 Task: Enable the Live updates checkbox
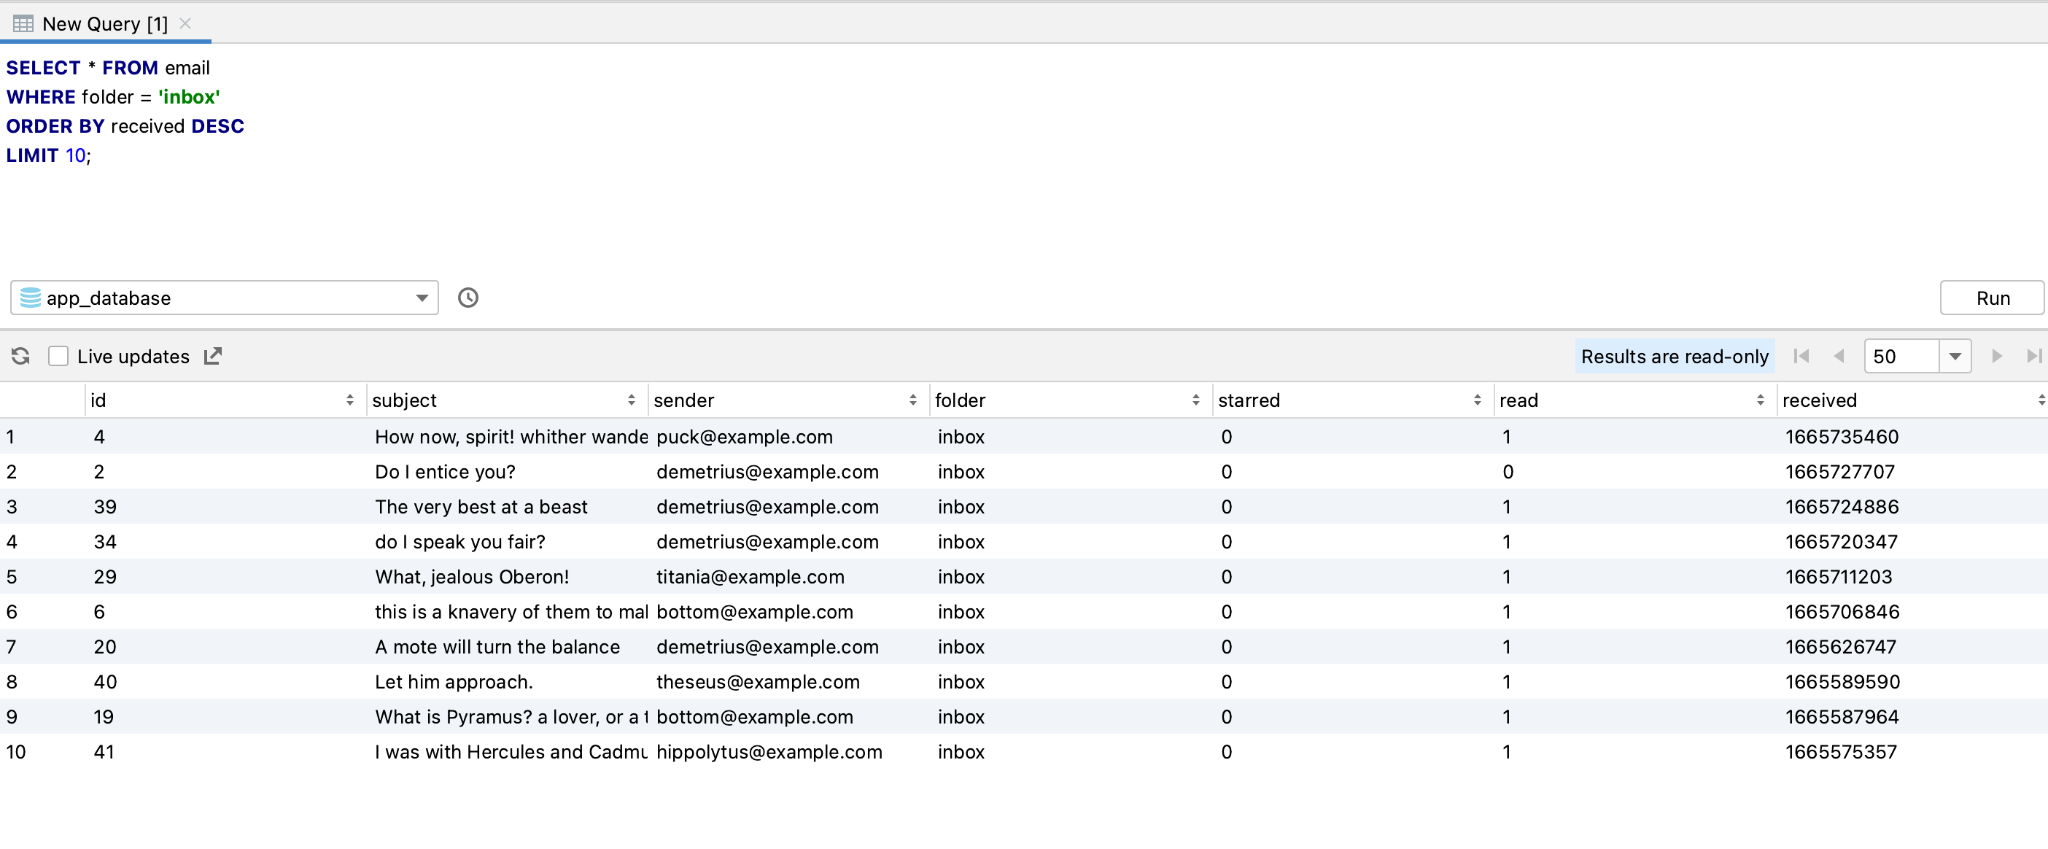pyautogui.click(x=59, y=356)
